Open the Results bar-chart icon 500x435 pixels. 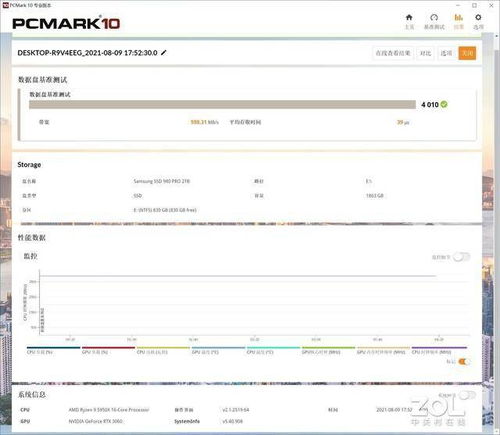coord(459,18)
